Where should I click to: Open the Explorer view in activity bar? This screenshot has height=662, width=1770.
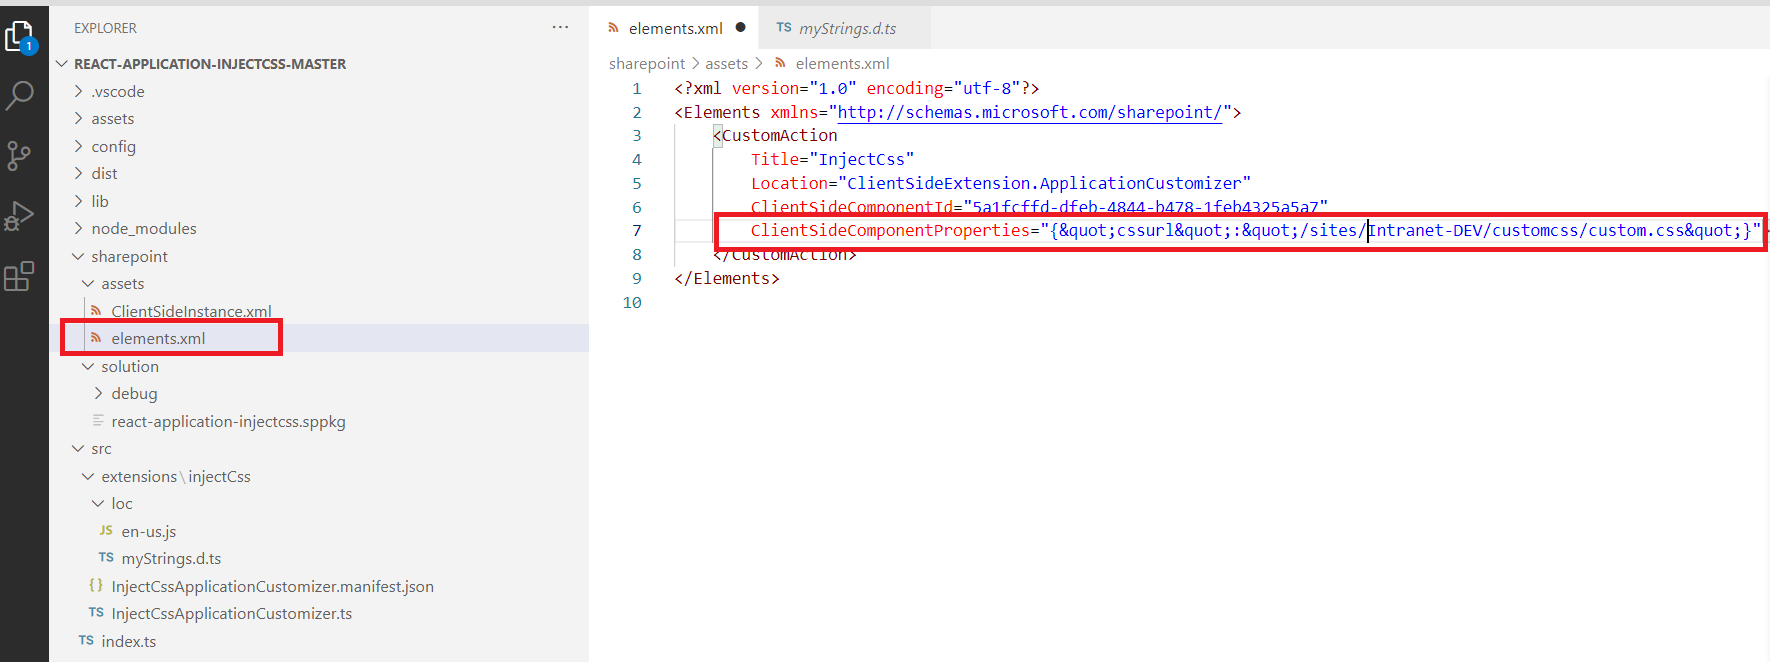[x=20, y=38]
